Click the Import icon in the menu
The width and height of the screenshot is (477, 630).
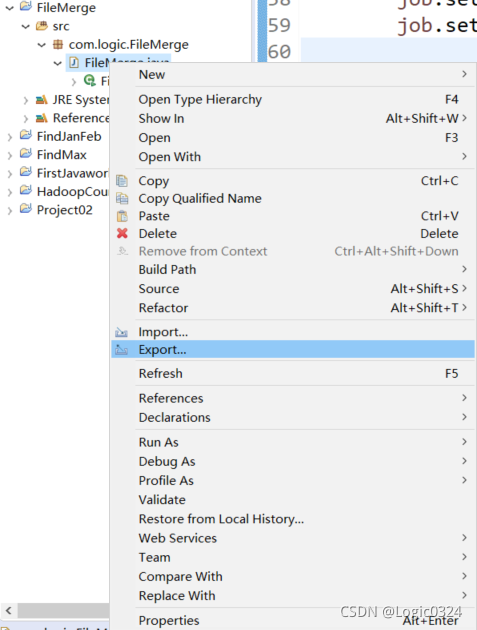pyautogui.click(x=121, y=332)
